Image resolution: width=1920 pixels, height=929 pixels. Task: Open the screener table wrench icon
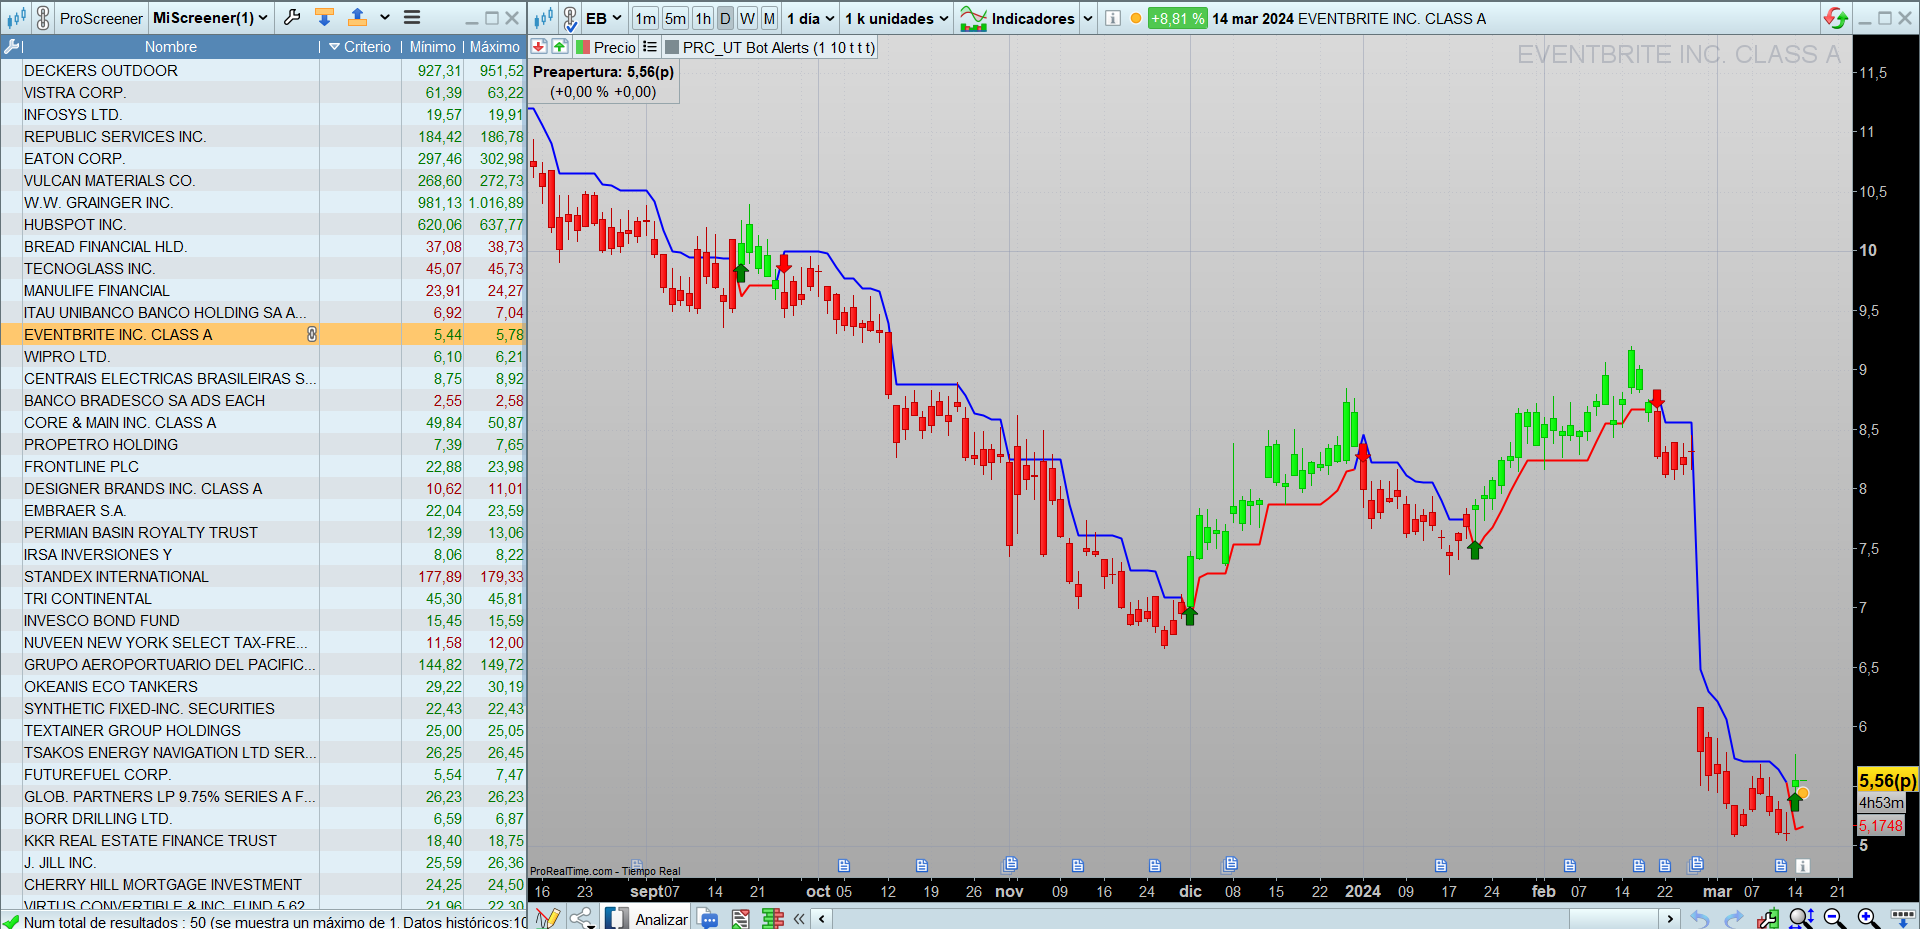(12, 47)
